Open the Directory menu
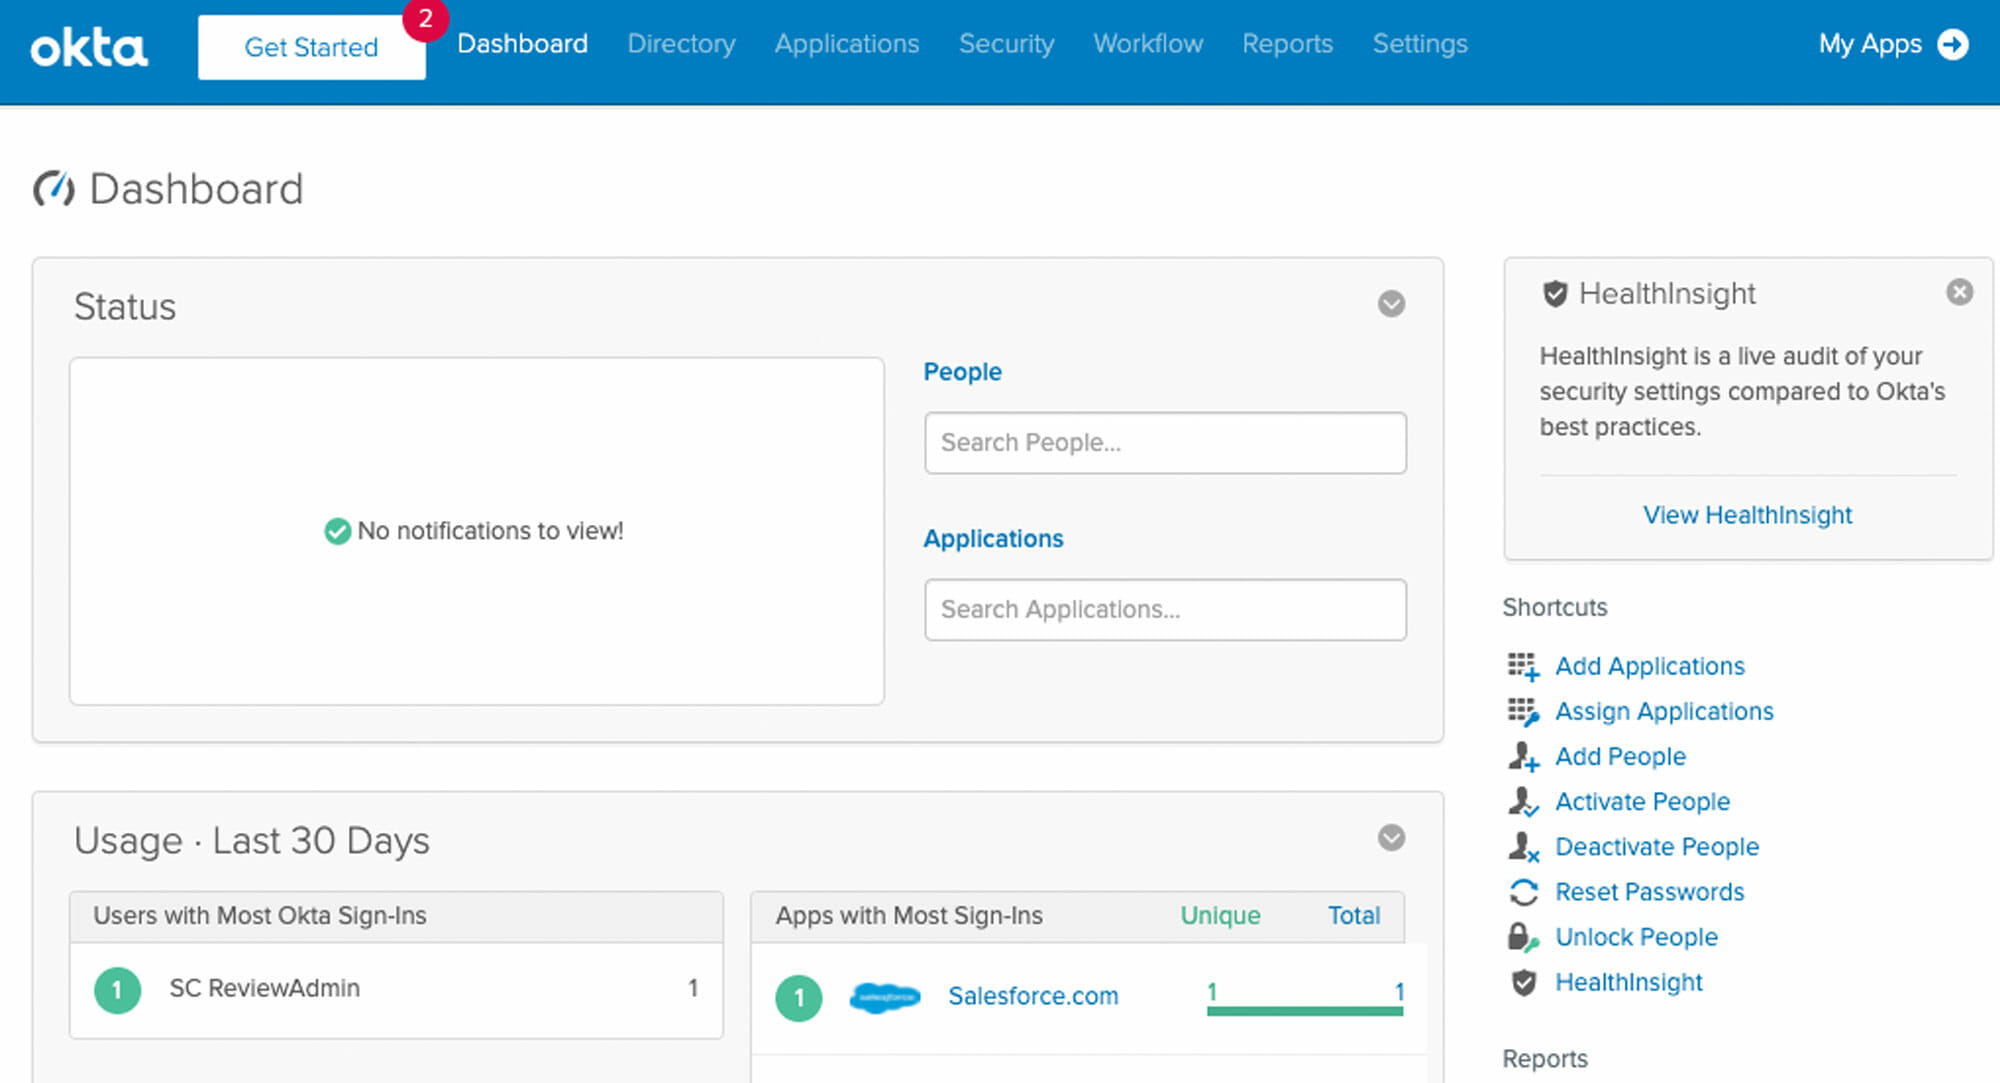 (681, 44)
